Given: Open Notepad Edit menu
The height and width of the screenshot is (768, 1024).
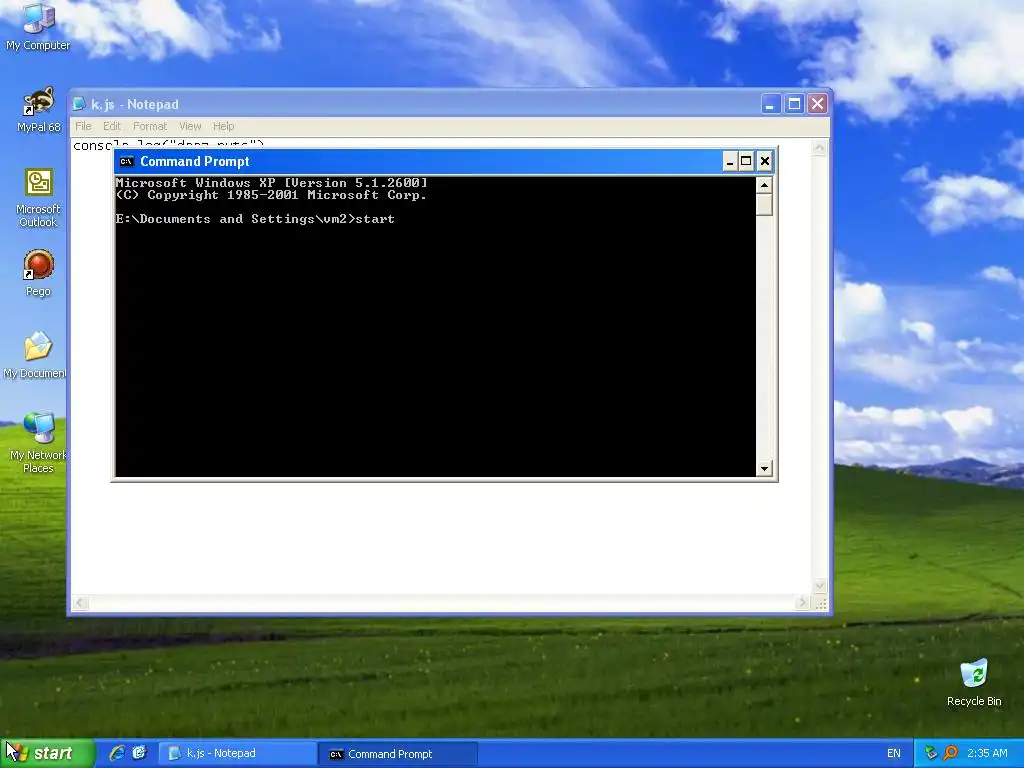Looking at the screenshot, I should point(112,126).
